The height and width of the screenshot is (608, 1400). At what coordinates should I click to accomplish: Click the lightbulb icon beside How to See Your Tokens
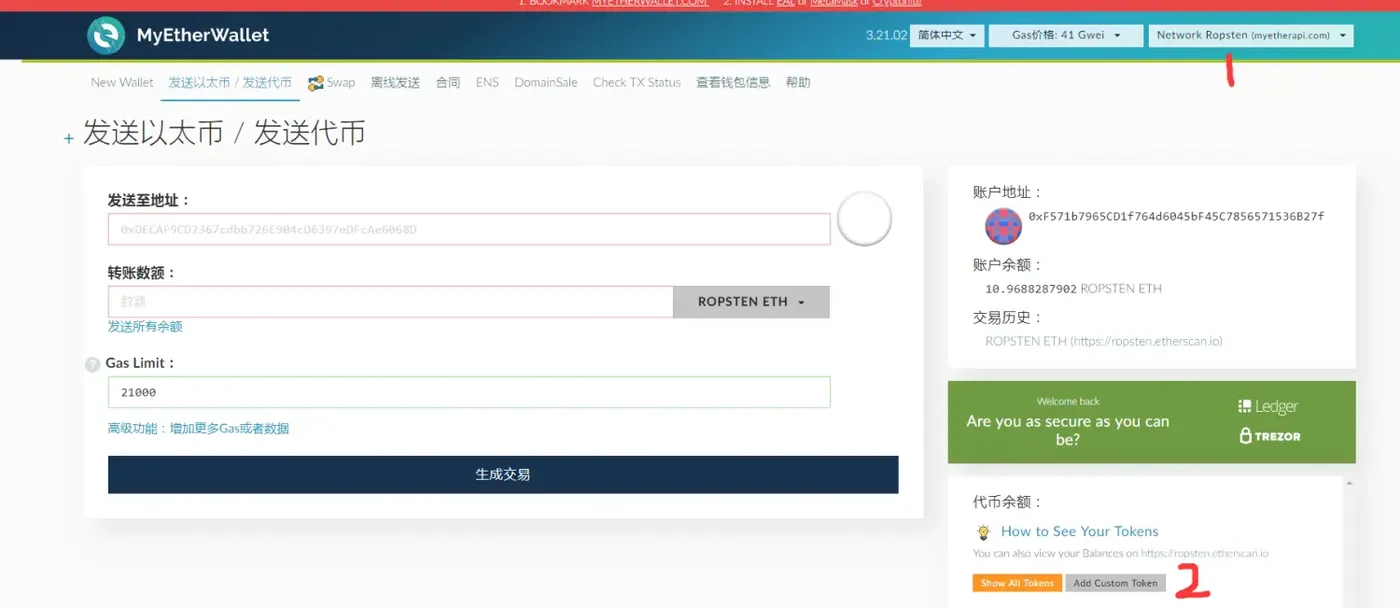pyautogui.click(x=983, y=532)
